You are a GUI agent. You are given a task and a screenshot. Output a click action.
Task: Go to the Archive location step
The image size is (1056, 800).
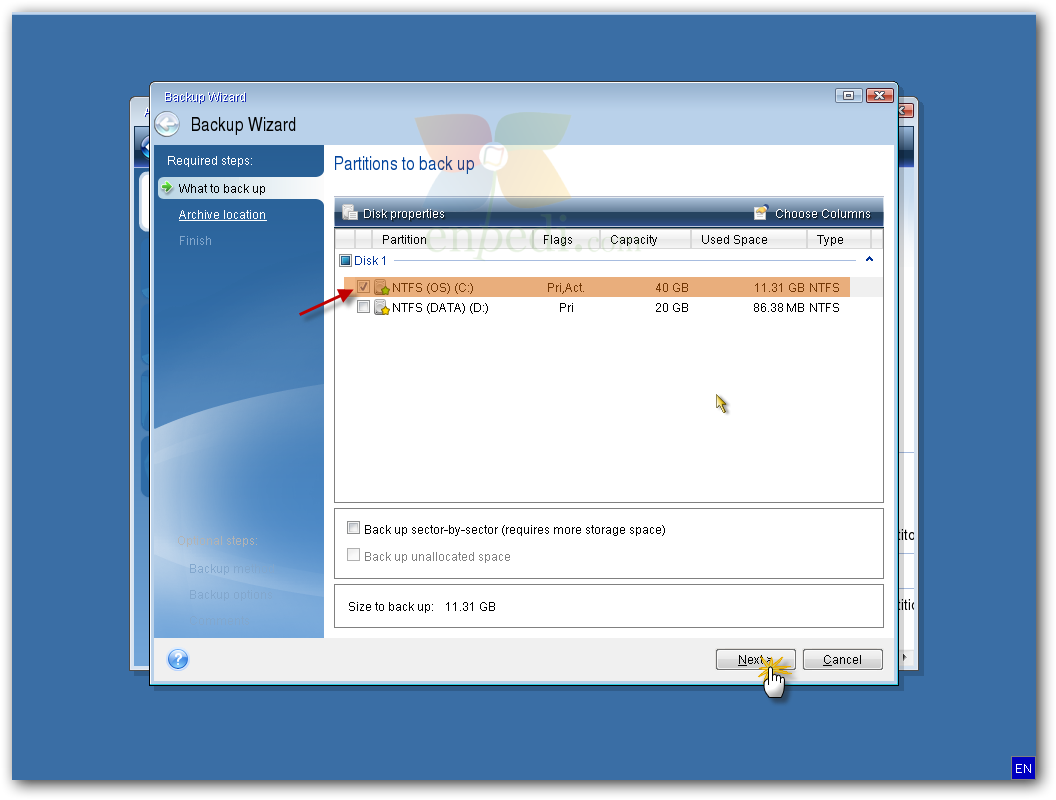[222, 215]
